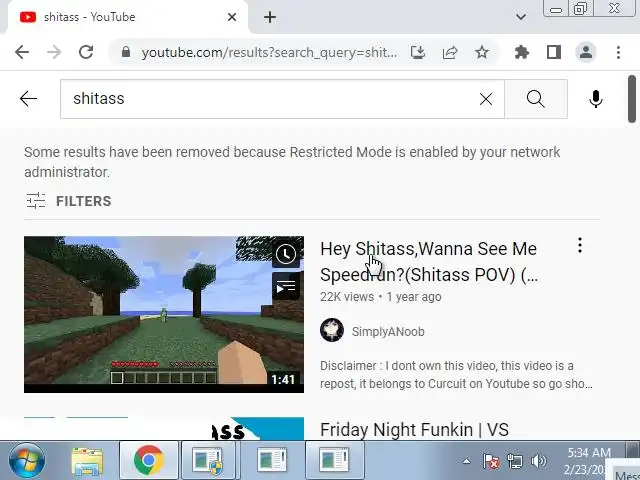Share this page via share icon
Viewport: 640px width, 480px height.
450,52
